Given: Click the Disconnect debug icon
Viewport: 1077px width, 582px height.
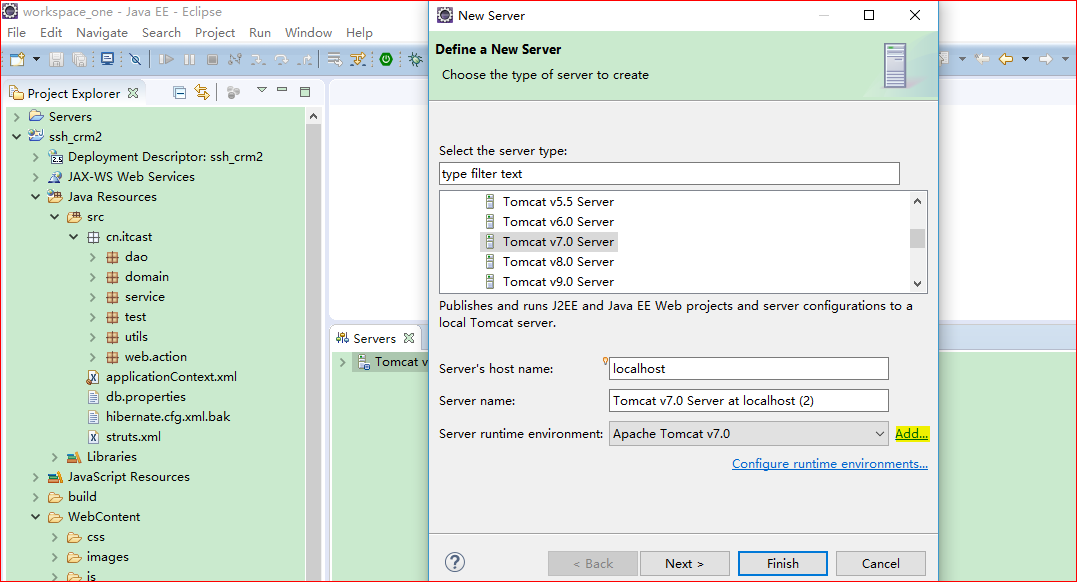Looking at the screenshot, I should click(235, 60).
